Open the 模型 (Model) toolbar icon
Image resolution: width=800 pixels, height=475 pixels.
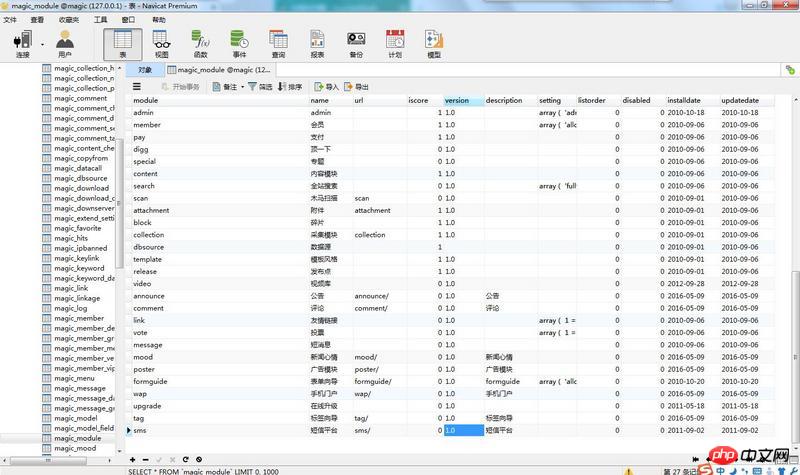(x=434, y=44)
